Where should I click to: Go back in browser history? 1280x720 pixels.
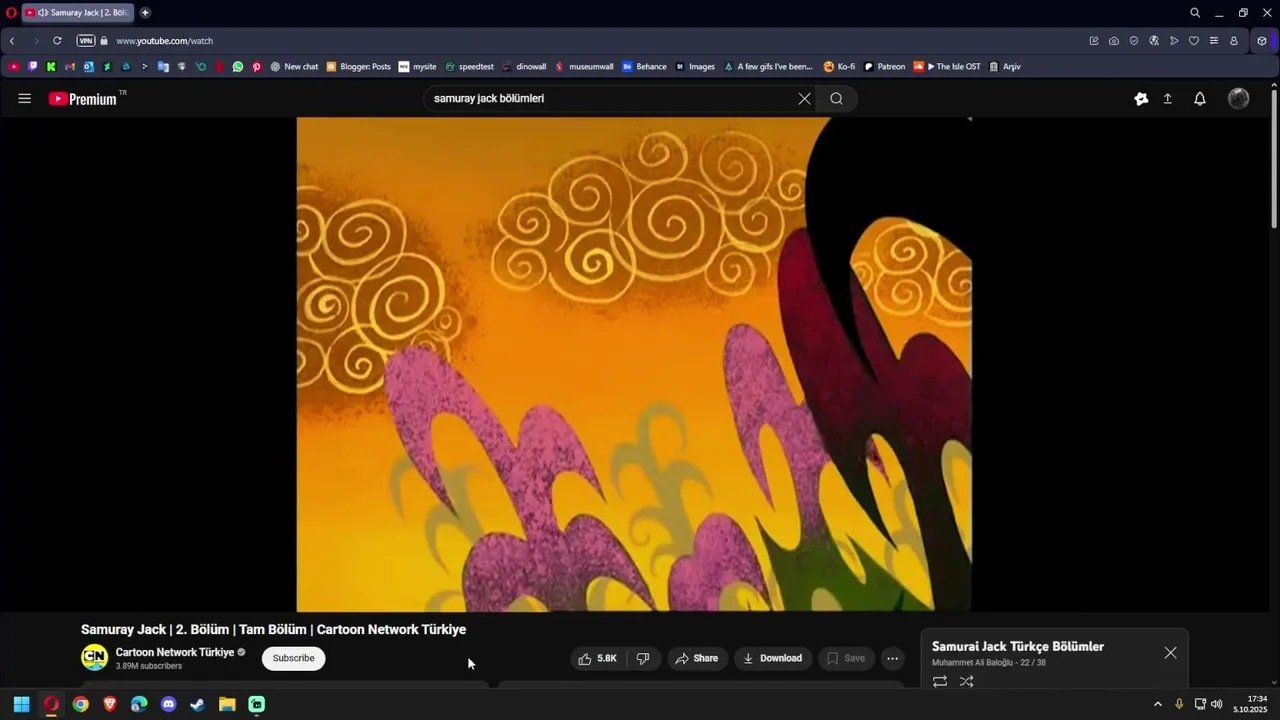pyautogui.click(x=12, y=41)
